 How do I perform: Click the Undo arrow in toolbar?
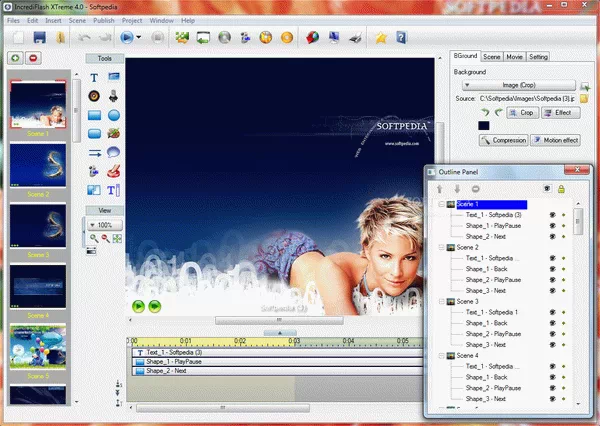point(84,38)
